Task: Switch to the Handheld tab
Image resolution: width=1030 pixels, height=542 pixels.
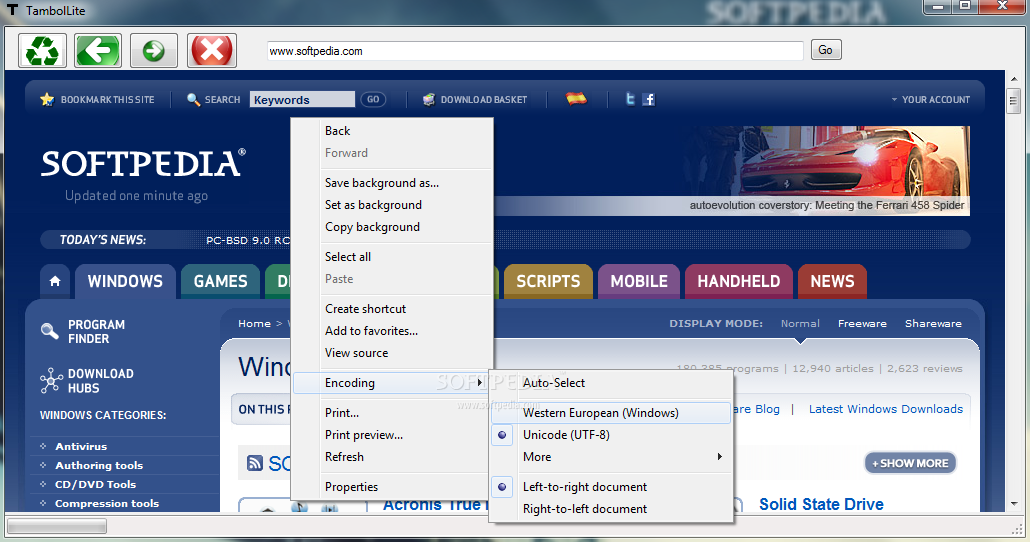Action: coord(738,281)
